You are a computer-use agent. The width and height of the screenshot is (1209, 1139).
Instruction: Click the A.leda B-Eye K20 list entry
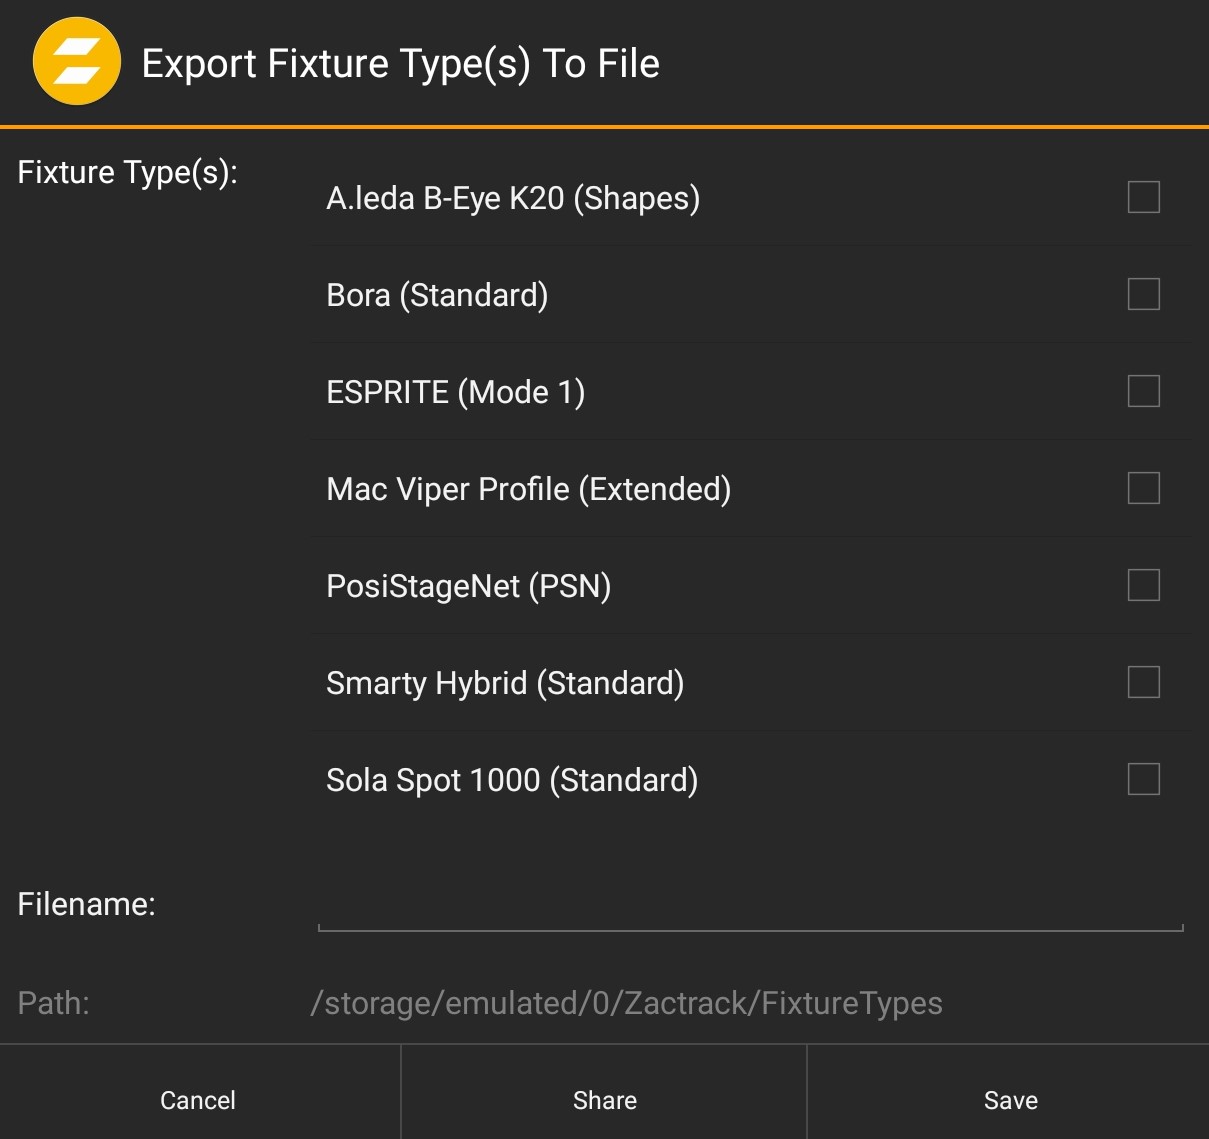(514, 198)
